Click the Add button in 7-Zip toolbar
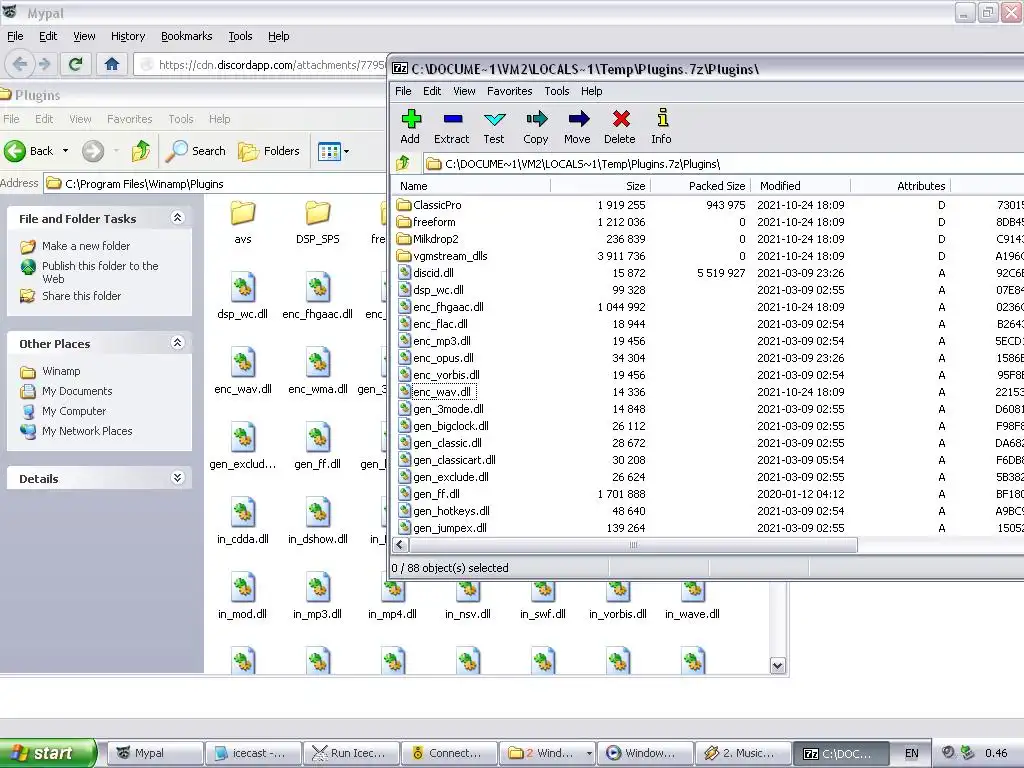 (x=410, y=127)
